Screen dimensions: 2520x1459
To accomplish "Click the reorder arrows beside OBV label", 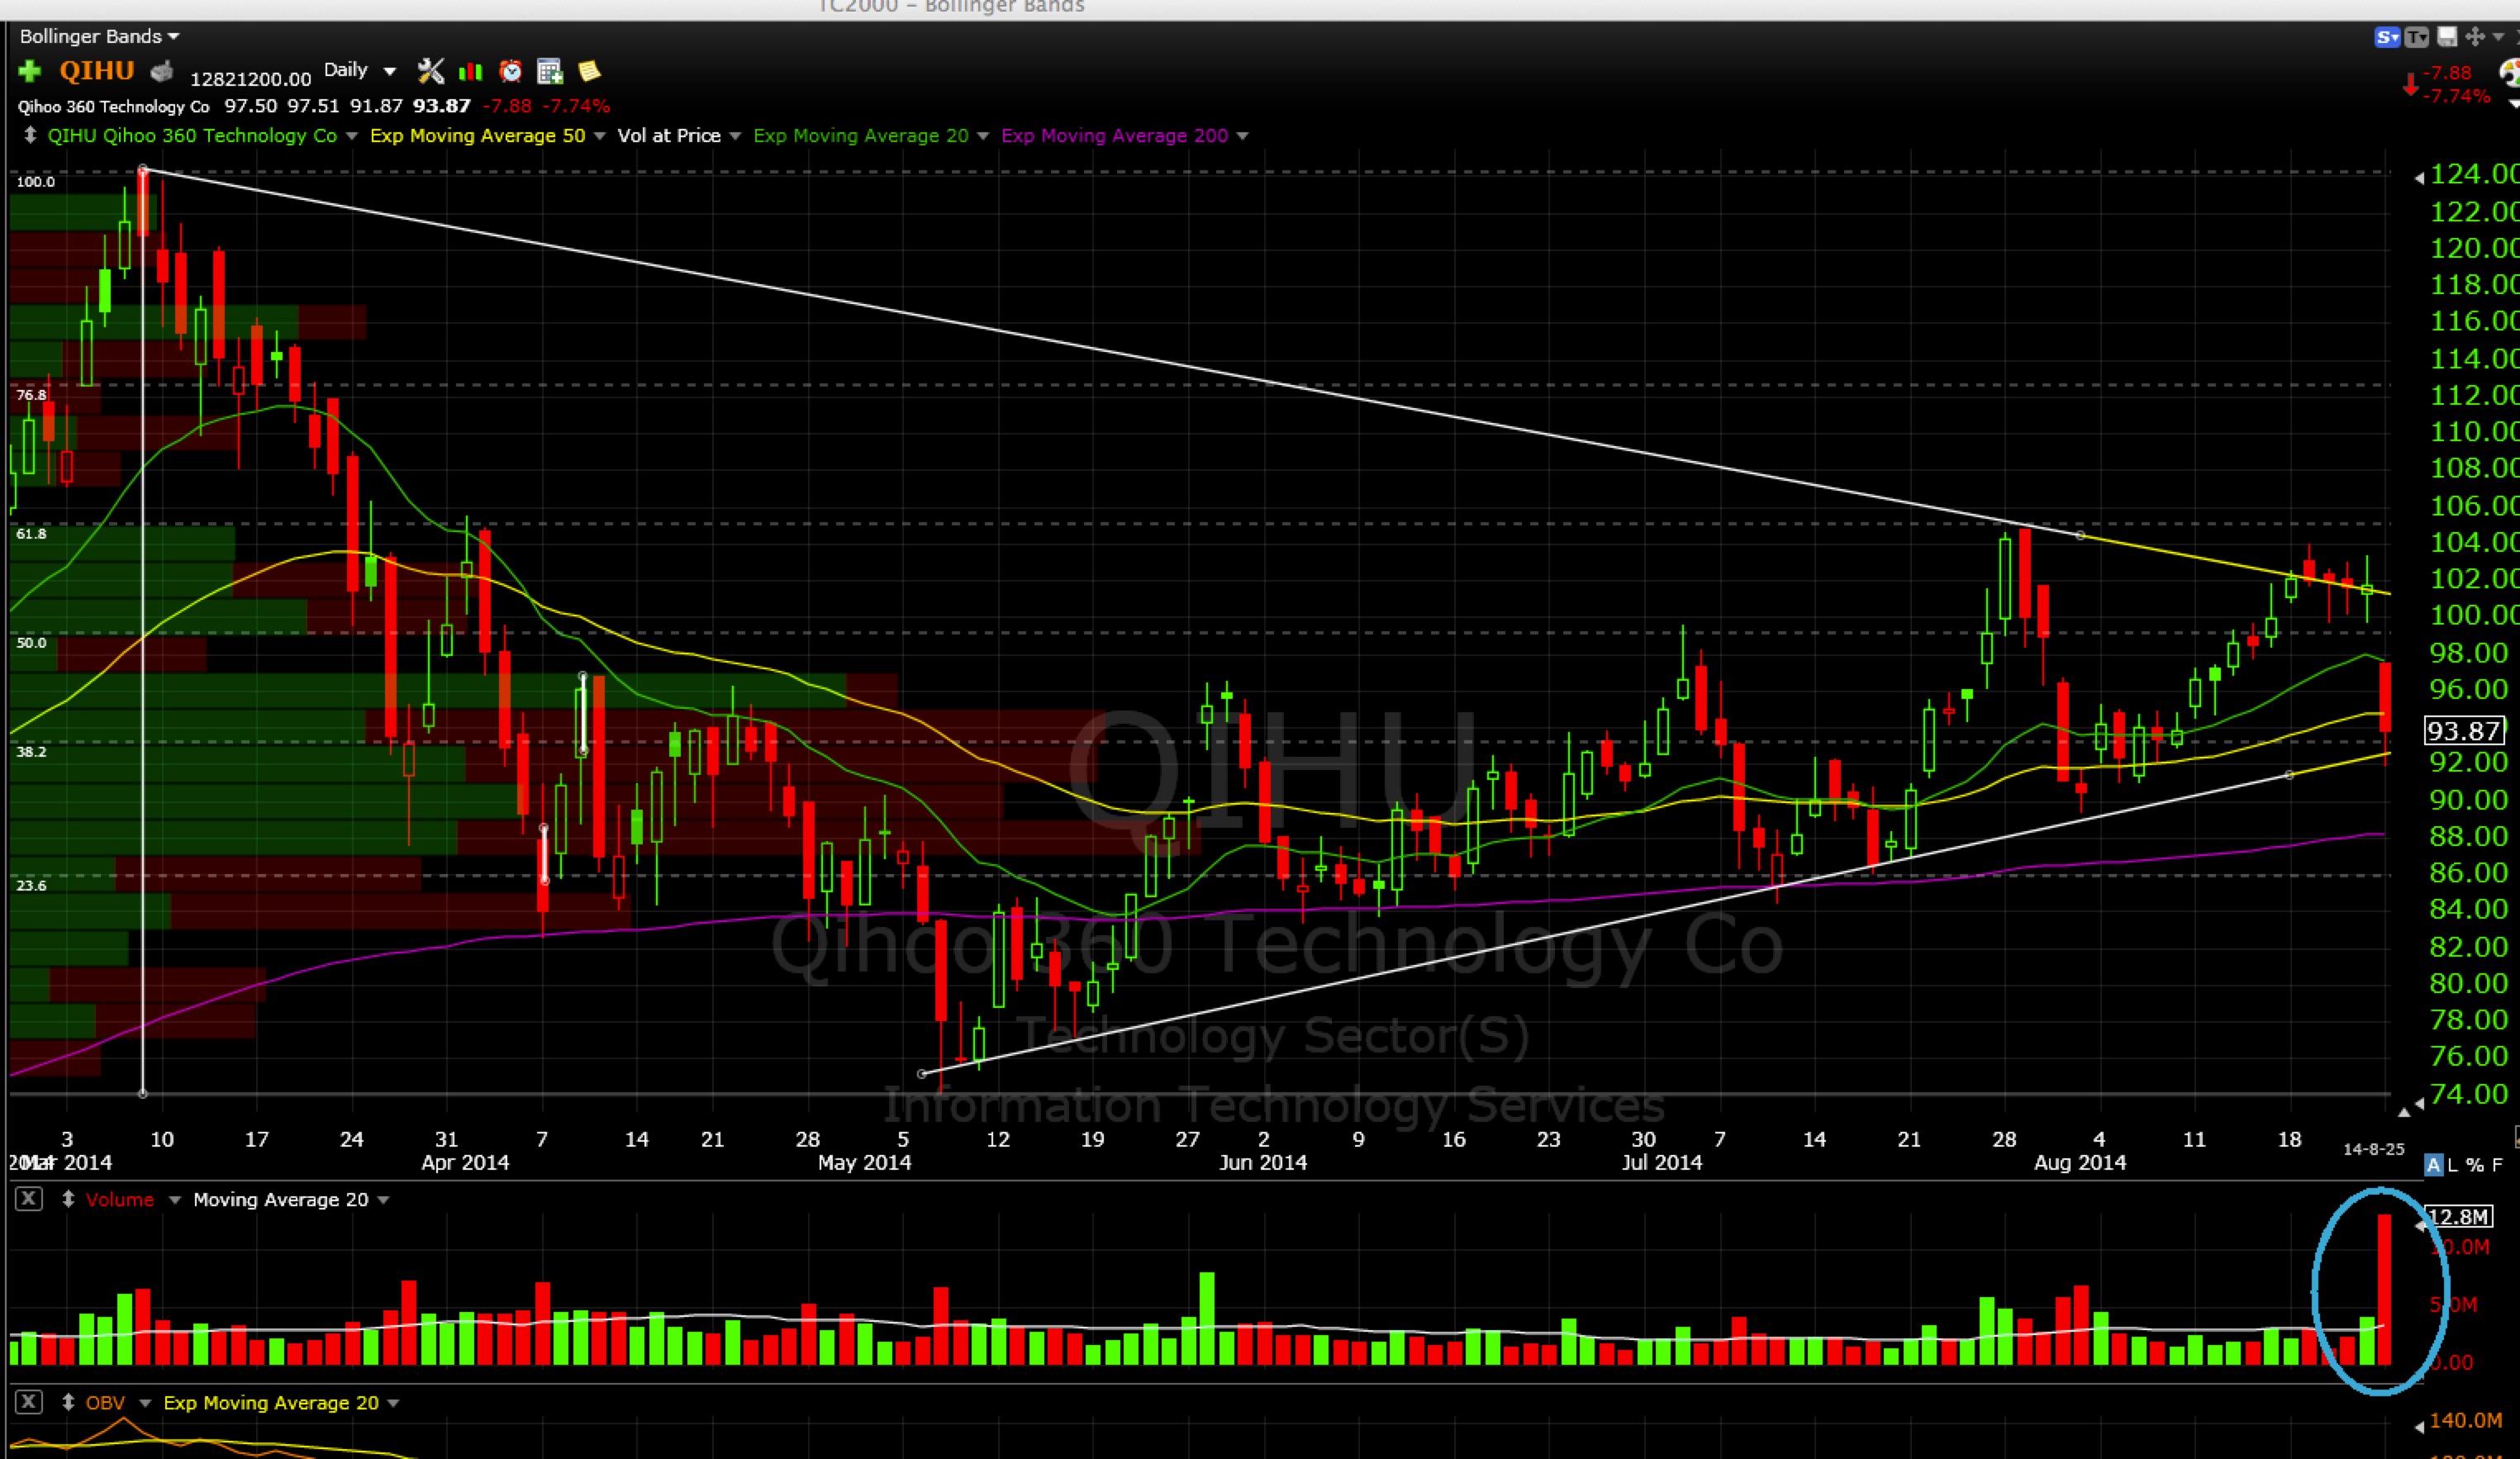I will point(68,1402).
